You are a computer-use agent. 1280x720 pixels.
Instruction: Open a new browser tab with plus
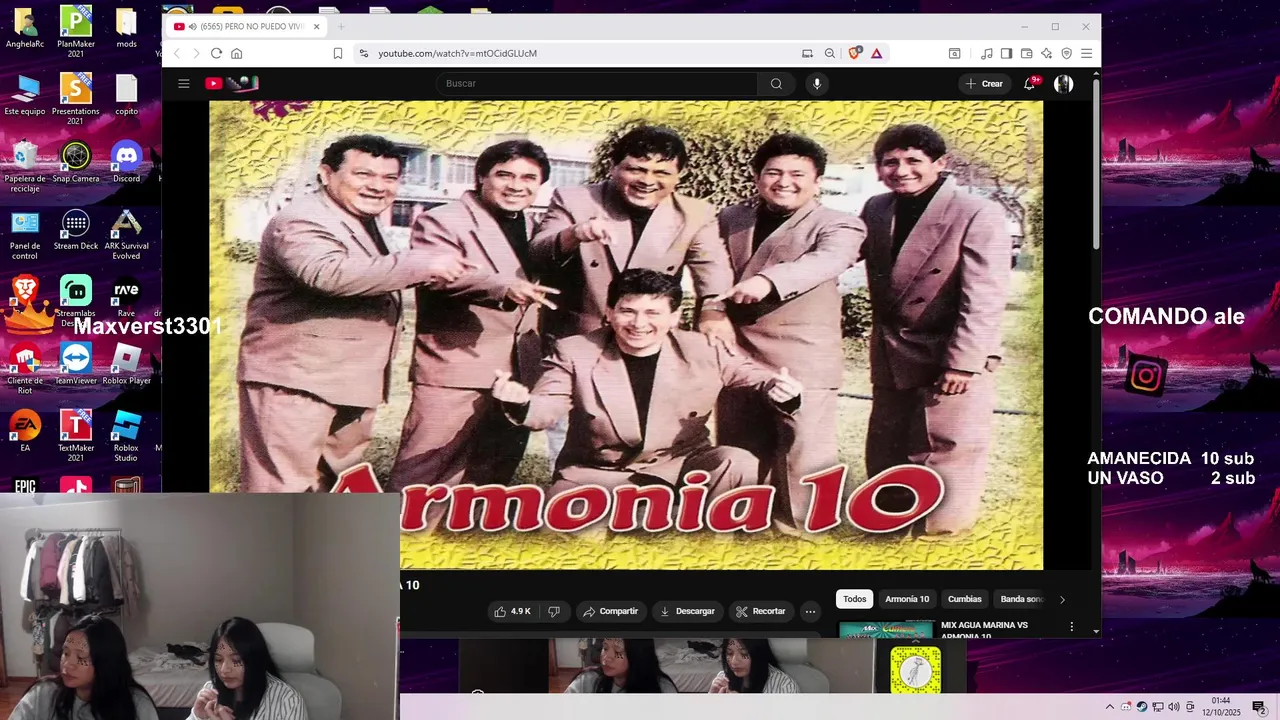tap(341, 27)
